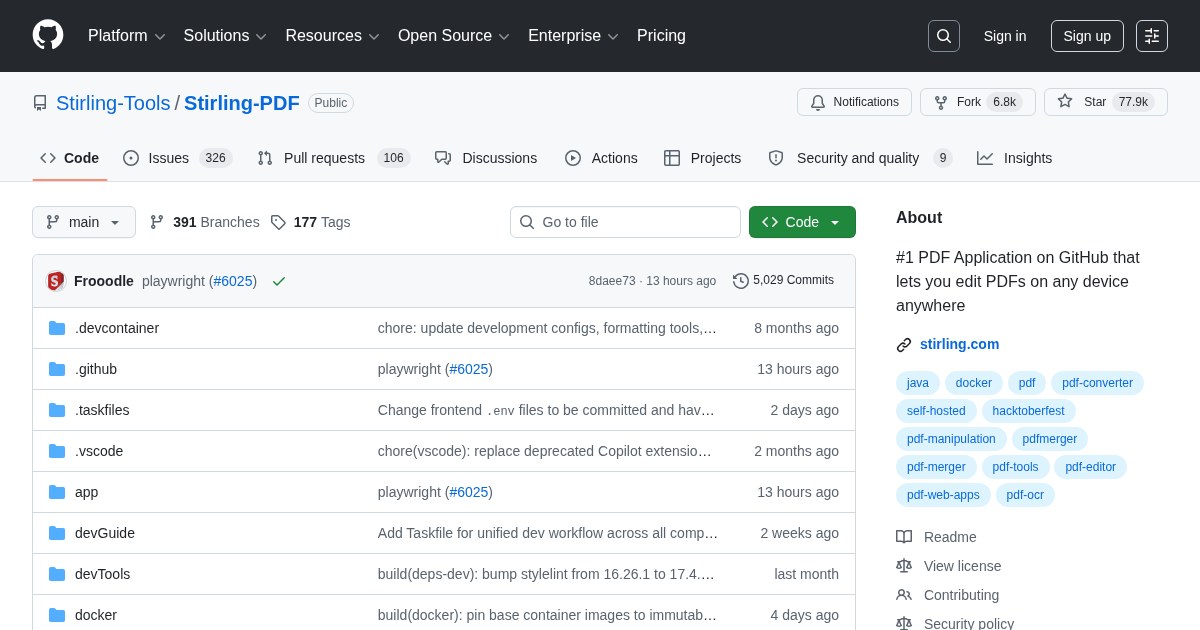Screen dimensions: 1200x630
Task: Expand the Solutions menu
Action: 225,36
